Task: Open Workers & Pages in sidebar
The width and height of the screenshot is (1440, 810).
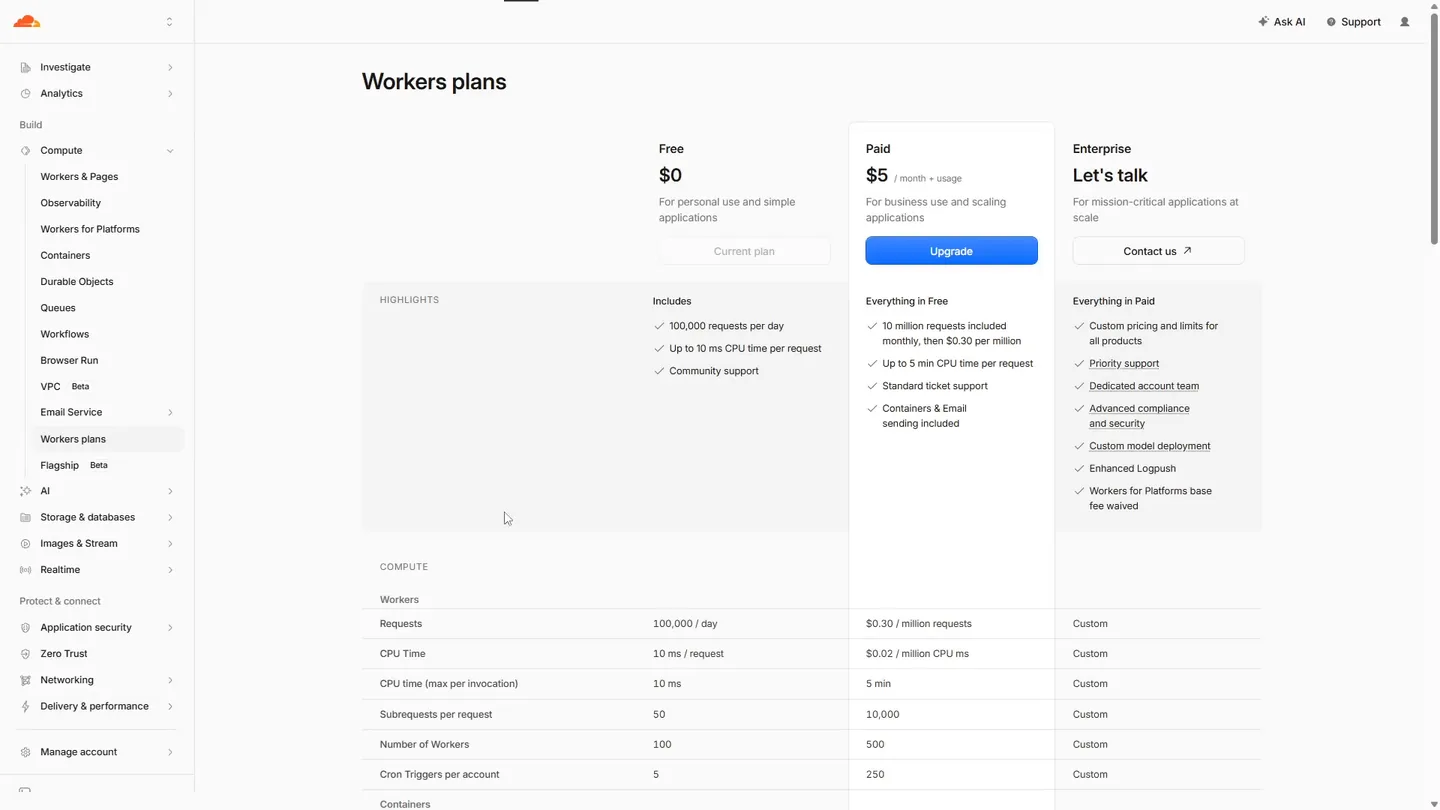Action: pos(79,177)
